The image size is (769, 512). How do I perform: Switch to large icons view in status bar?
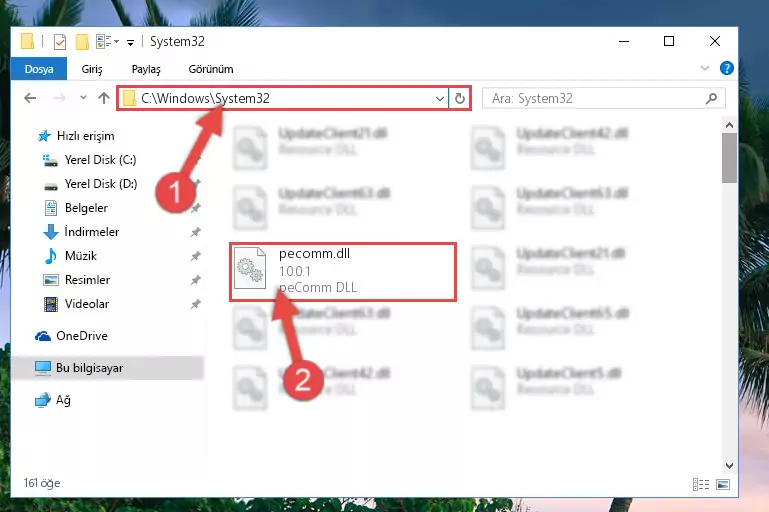pyautogui.click(x=723, y=485)
